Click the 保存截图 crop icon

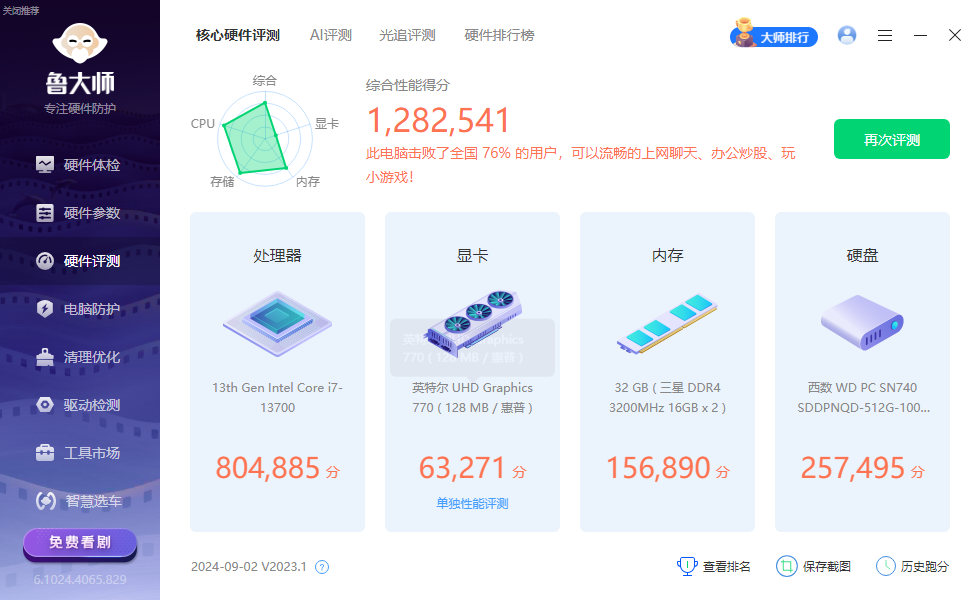pos(787,566)
